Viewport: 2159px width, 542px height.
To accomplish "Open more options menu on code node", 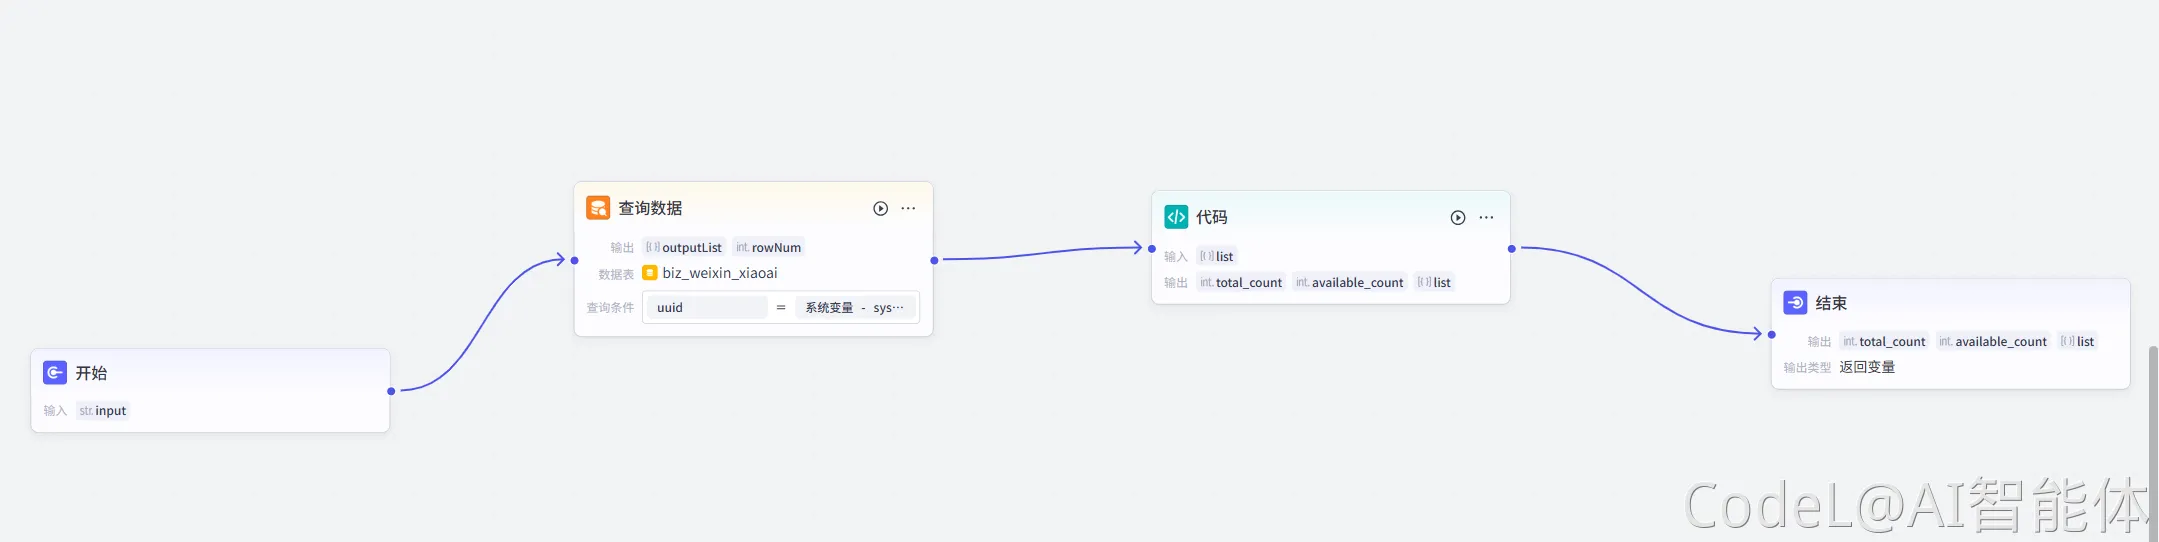I will pyautogui.click(x=1486, y=218).
